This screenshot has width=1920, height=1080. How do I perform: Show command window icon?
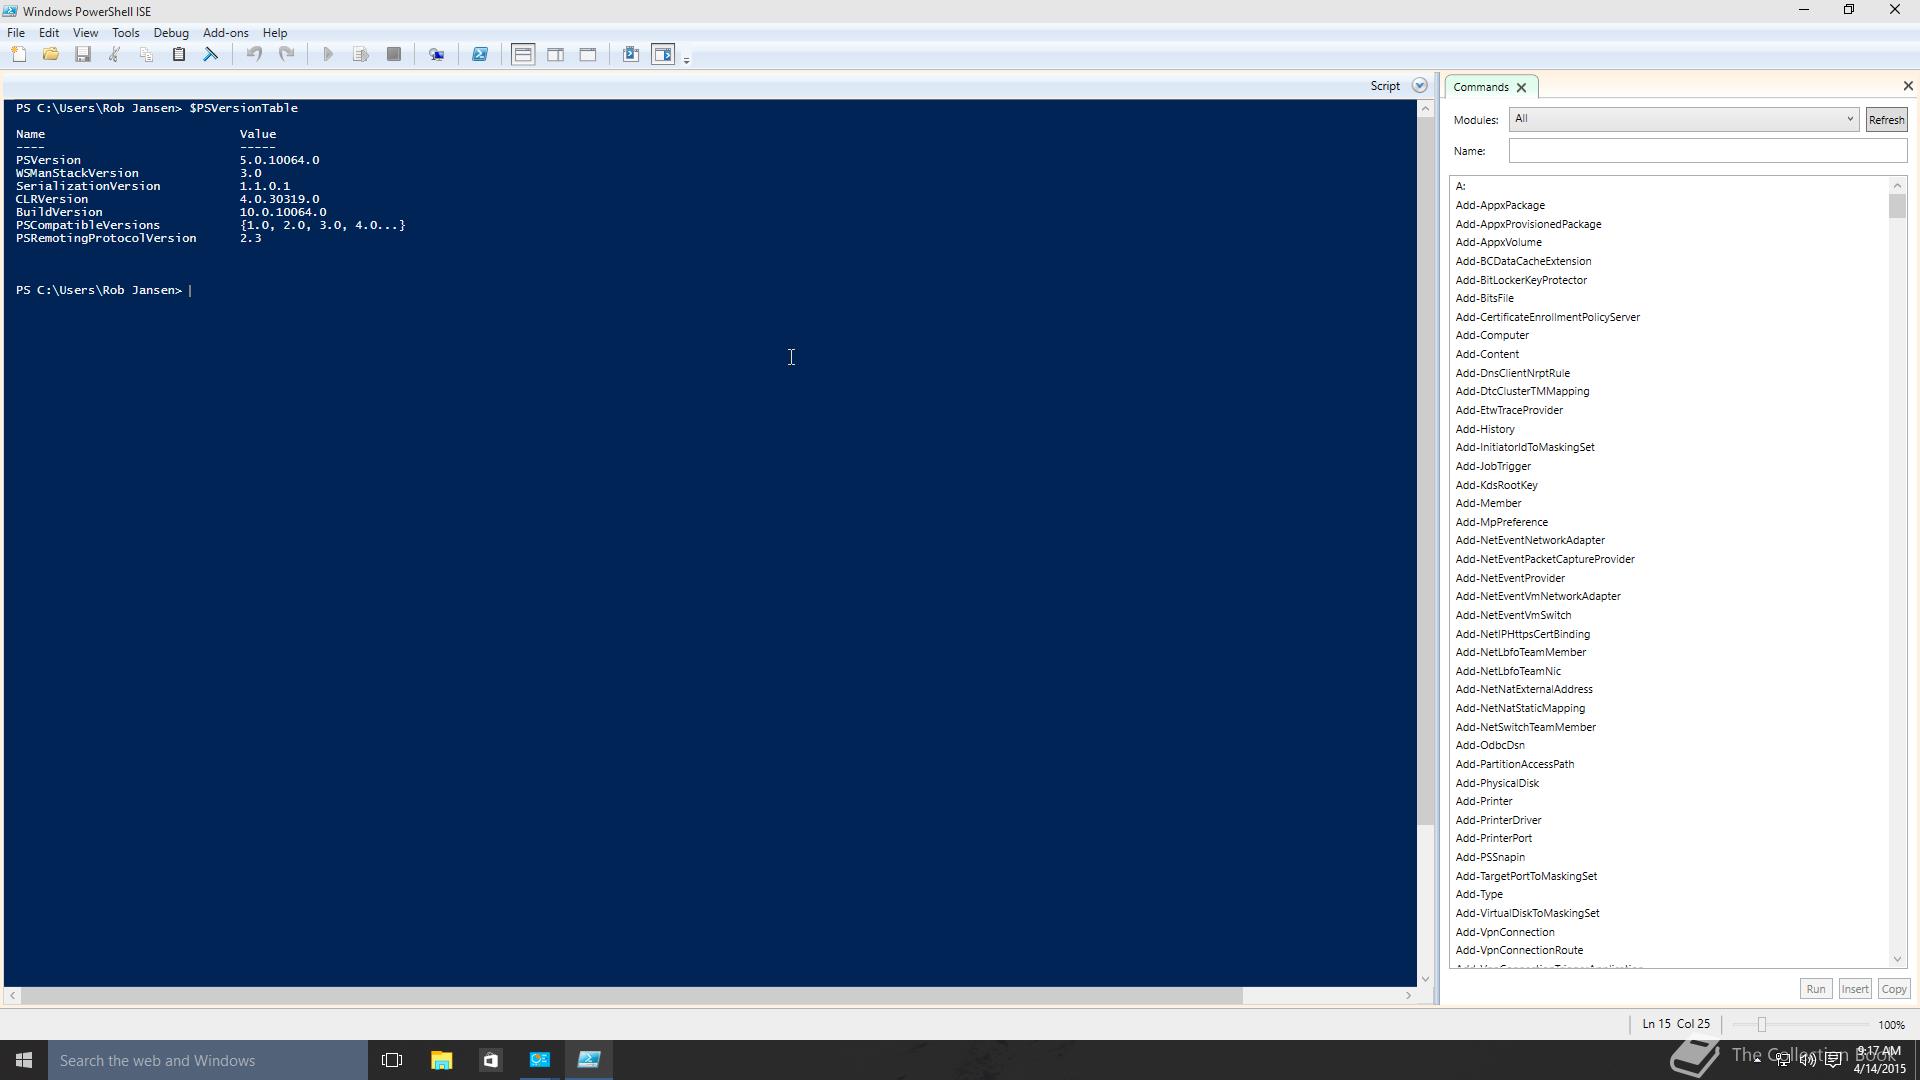(631, 55)
